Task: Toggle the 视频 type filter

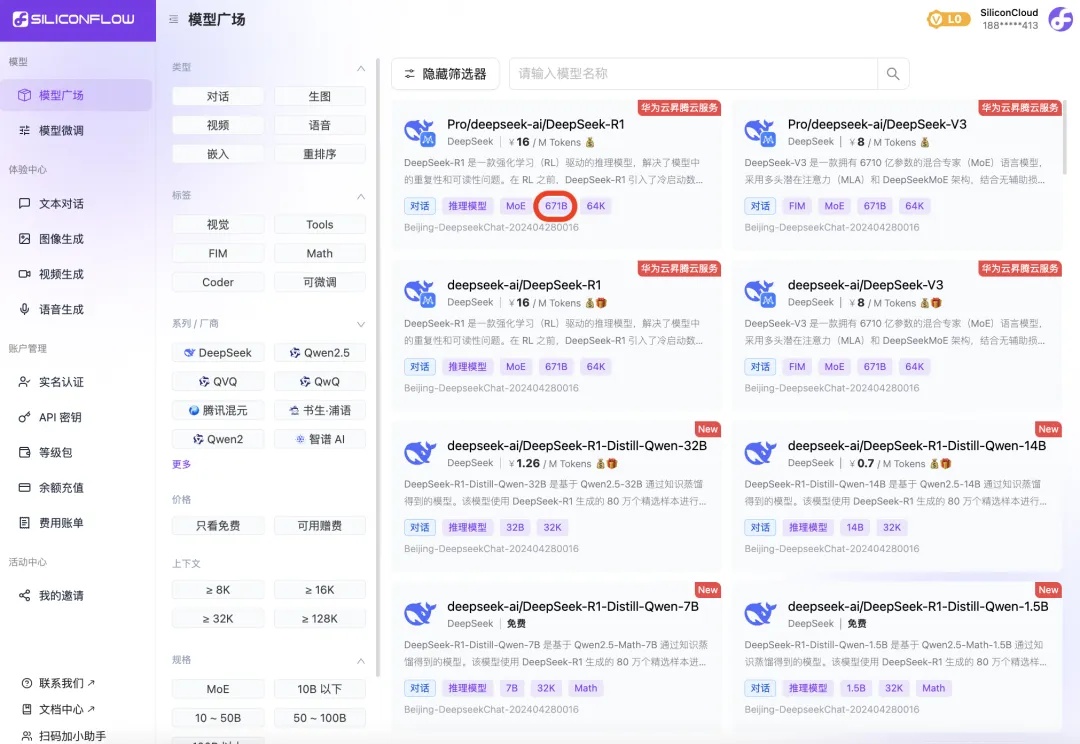Action: pos(218,125)
